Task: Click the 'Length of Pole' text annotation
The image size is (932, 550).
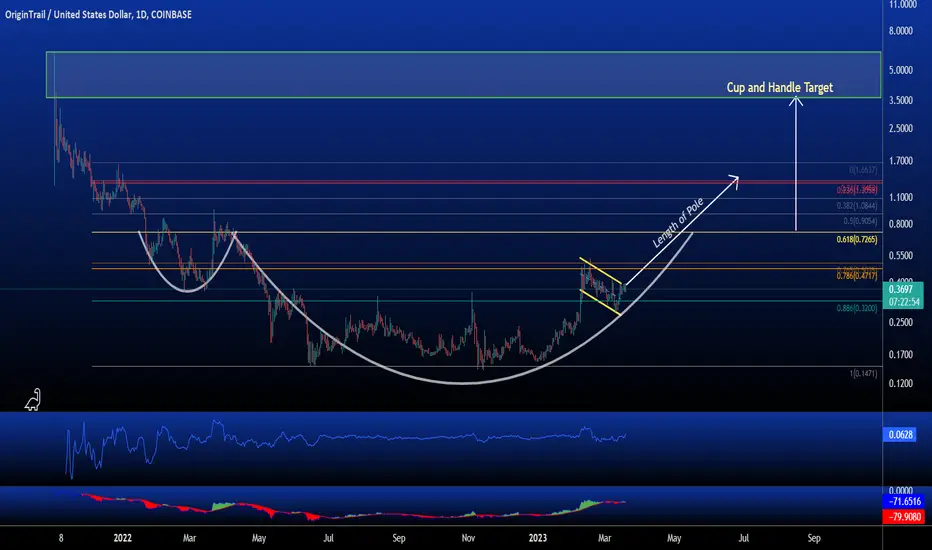Action: [x=678, y=222]
